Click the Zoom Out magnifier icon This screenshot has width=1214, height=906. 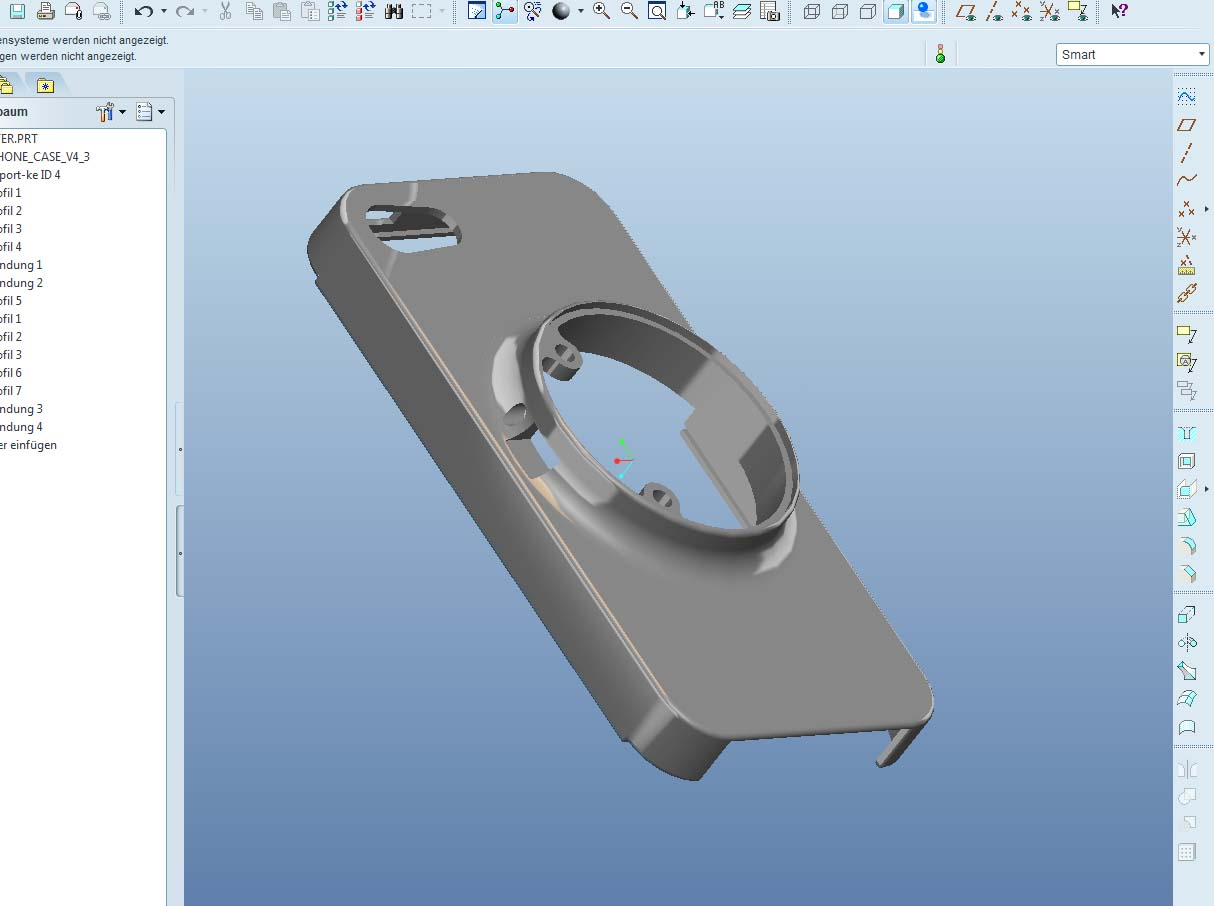(629, 11)
